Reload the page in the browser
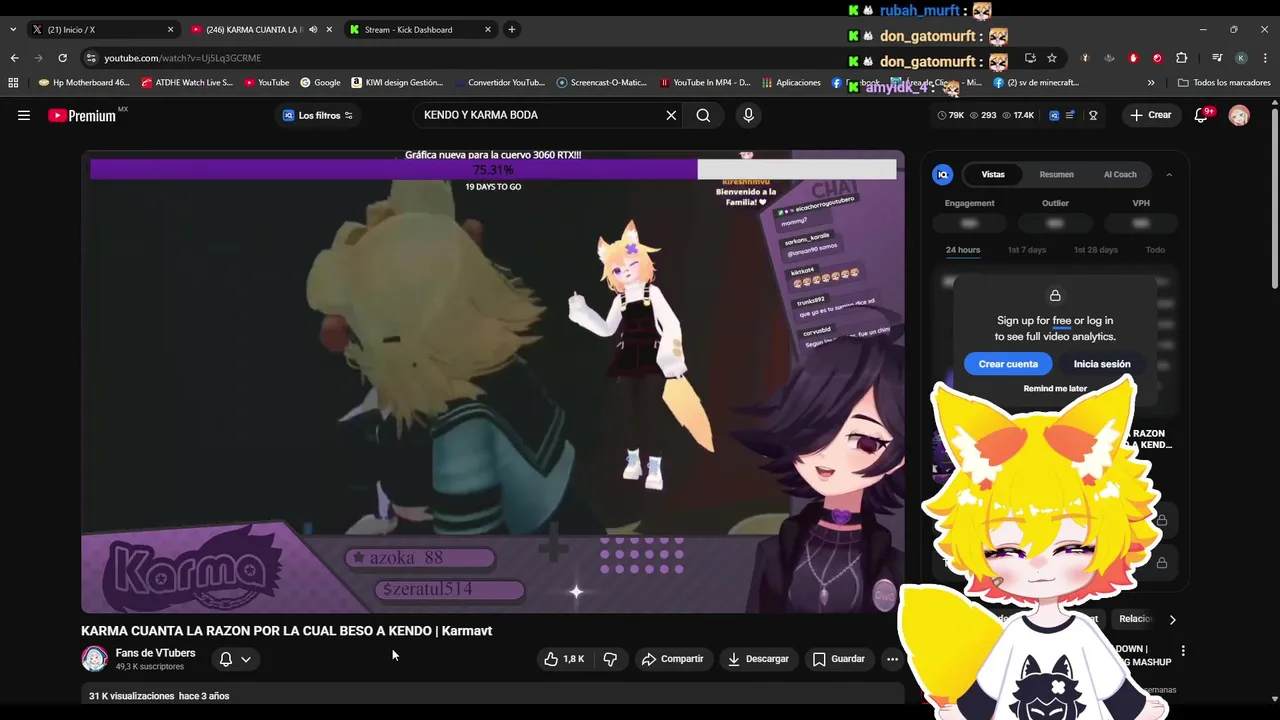This screenshot has width=1280, height=720. tap(62, 58)
